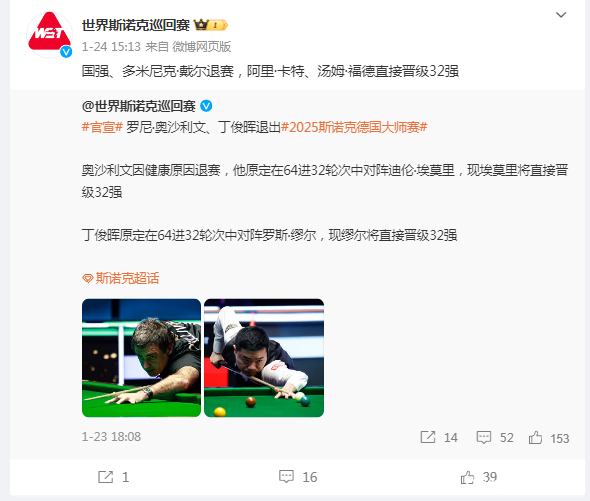Like the quoted post with 153 likes
590x501 pixels.
tap(549, 438)
